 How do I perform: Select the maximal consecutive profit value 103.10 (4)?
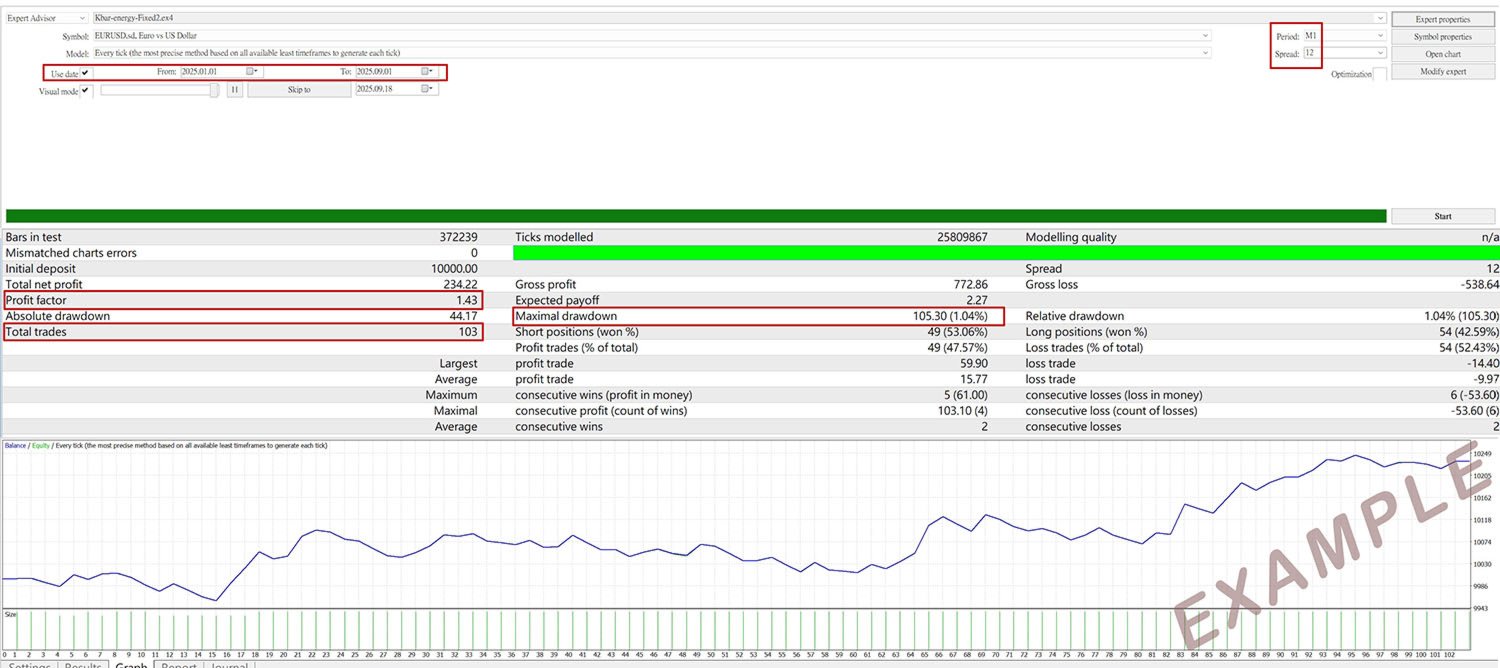962,411
